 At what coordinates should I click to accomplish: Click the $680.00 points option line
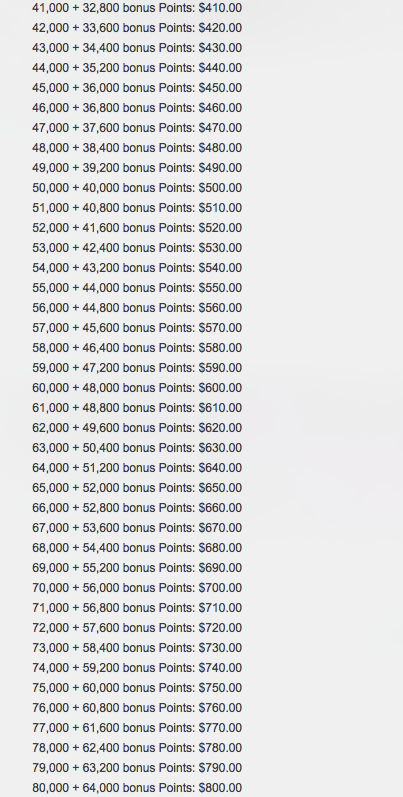(x=137, y=548)
